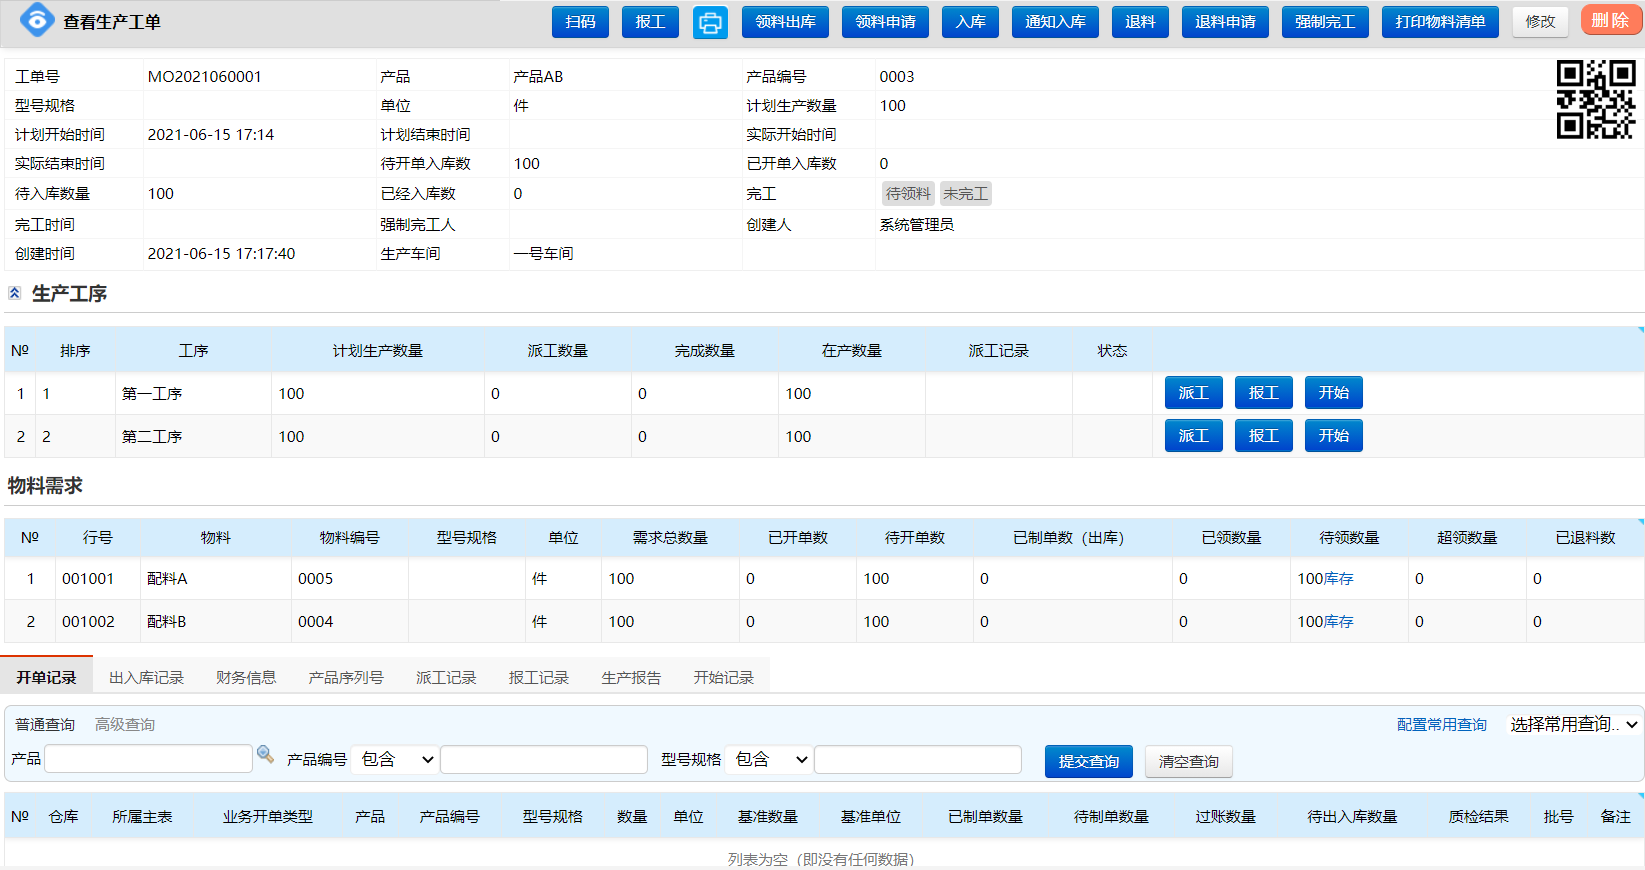Viewport: 1645px width, 870px height.
Task: Open 退料申请 return request
Action: 1225,22
